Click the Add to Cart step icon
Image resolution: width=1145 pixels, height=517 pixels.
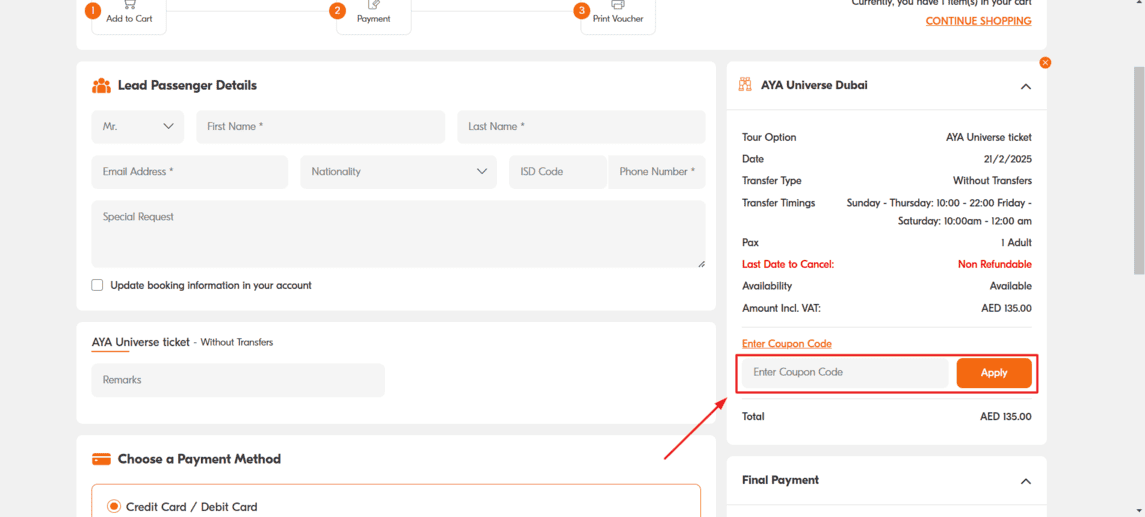[x=129, y=4]
